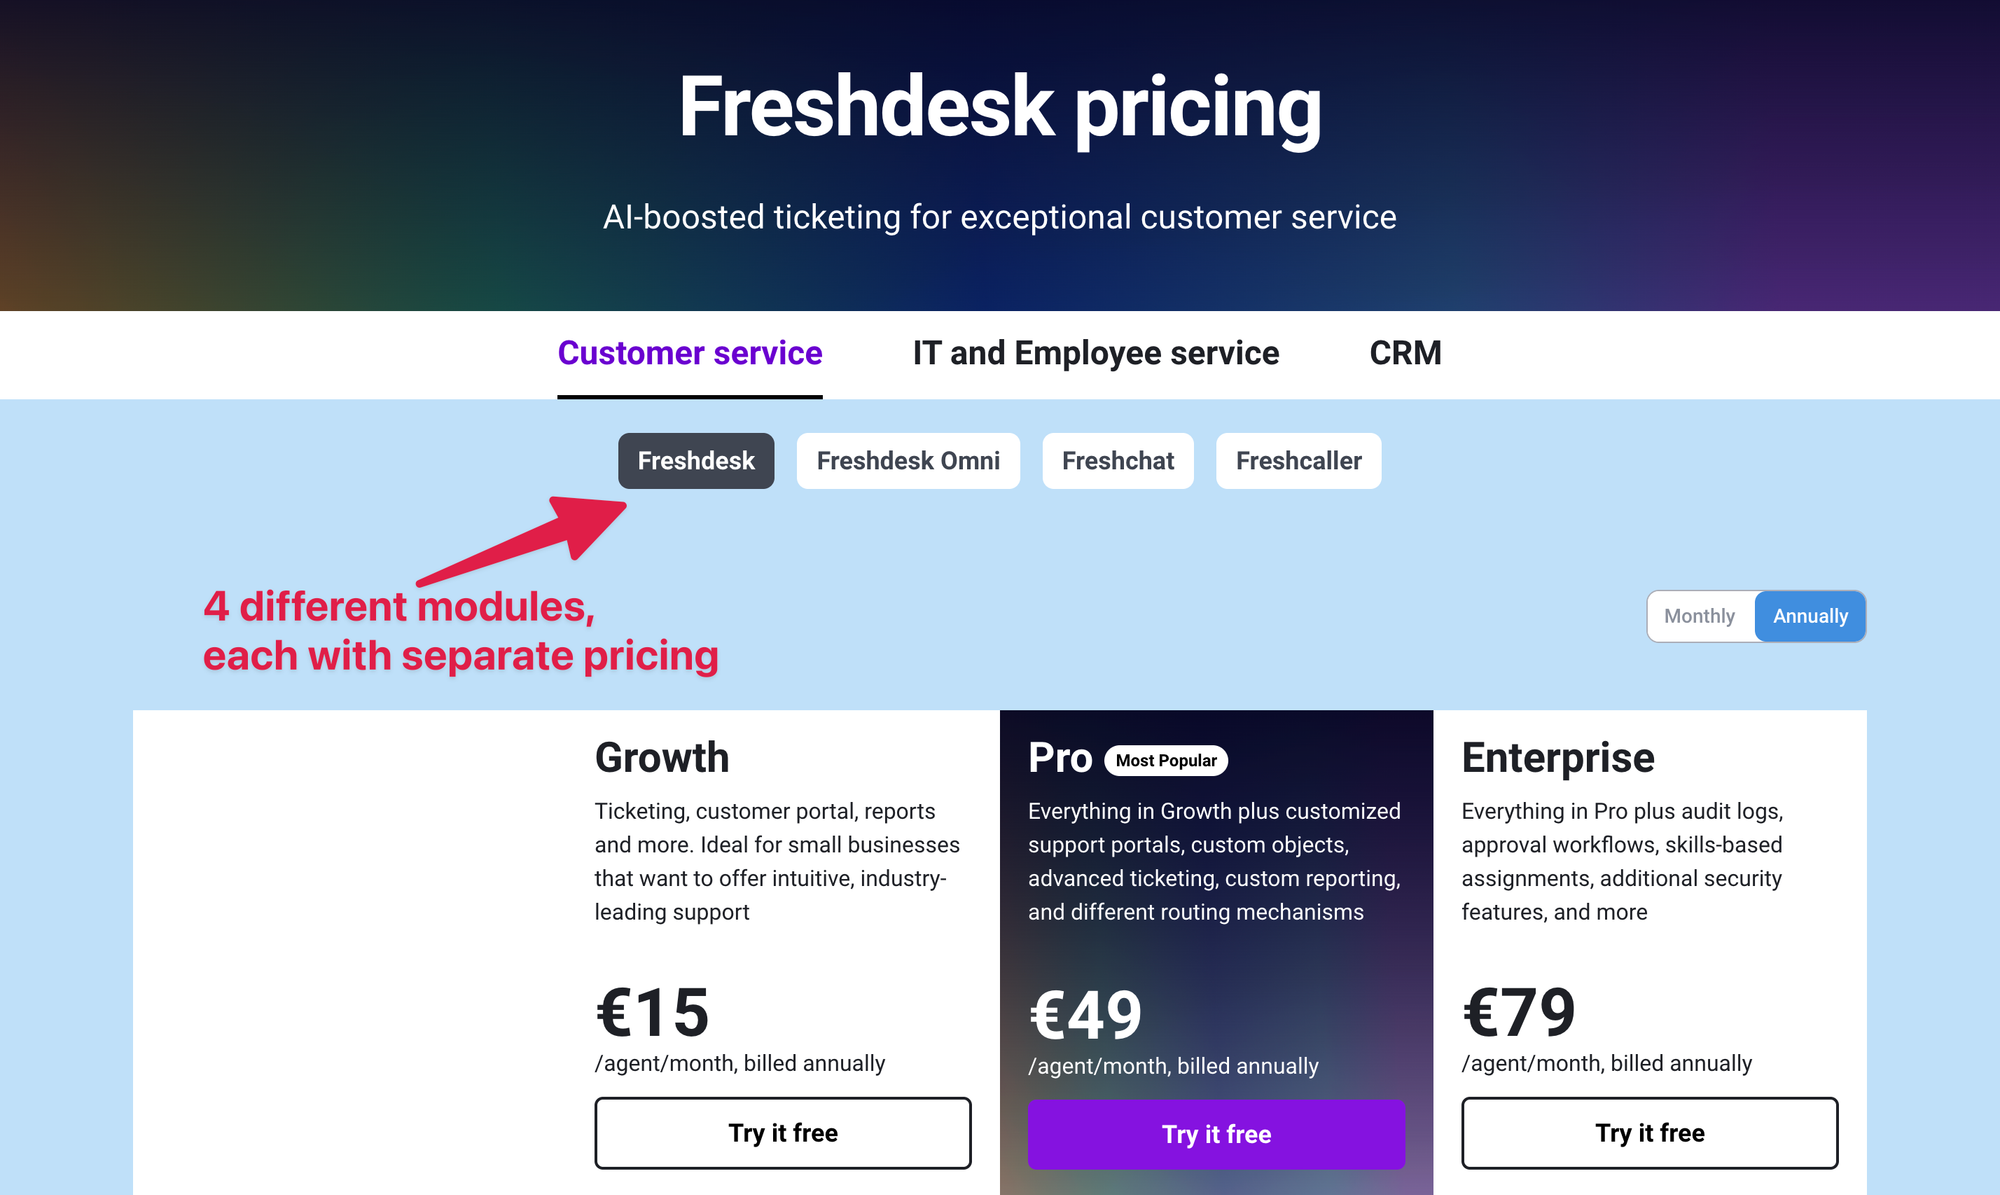Switch to the IT and Employee service tab
Viewport: 2000px width, 1195px height.
1096,353
